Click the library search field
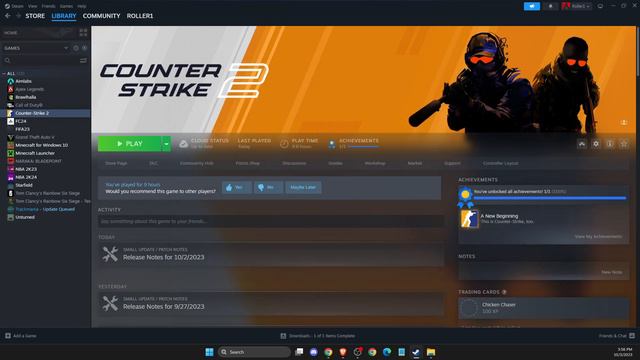The height and width of the screenshot is (360, 640). [41, 60]
